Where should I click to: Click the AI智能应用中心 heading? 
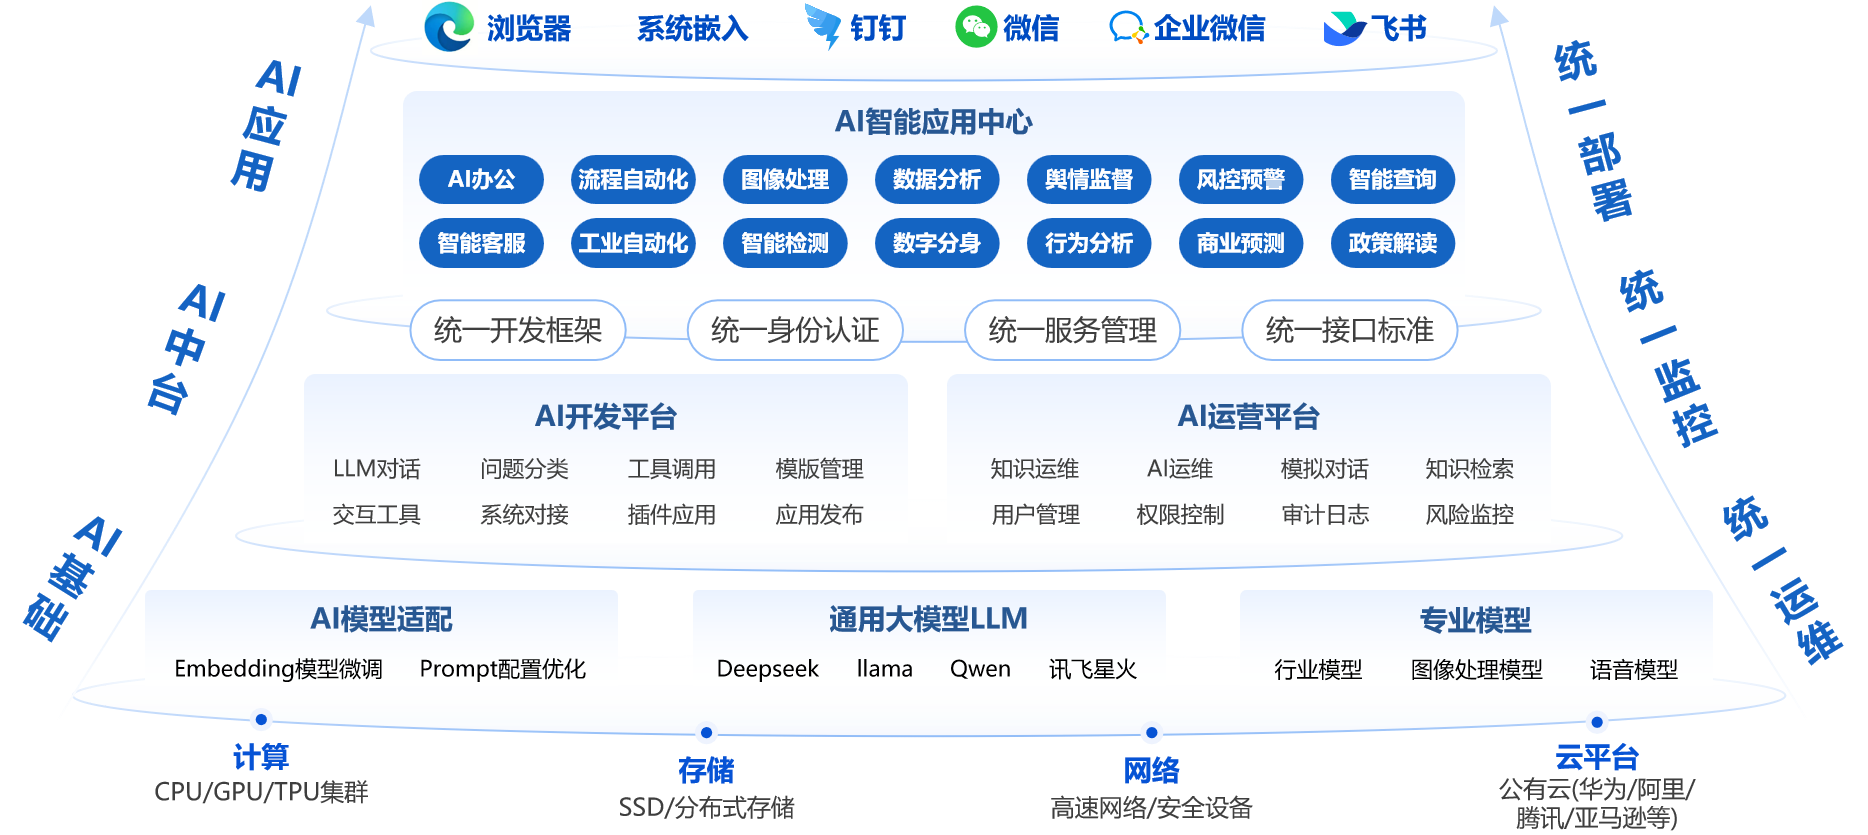[x=933, y=122]
